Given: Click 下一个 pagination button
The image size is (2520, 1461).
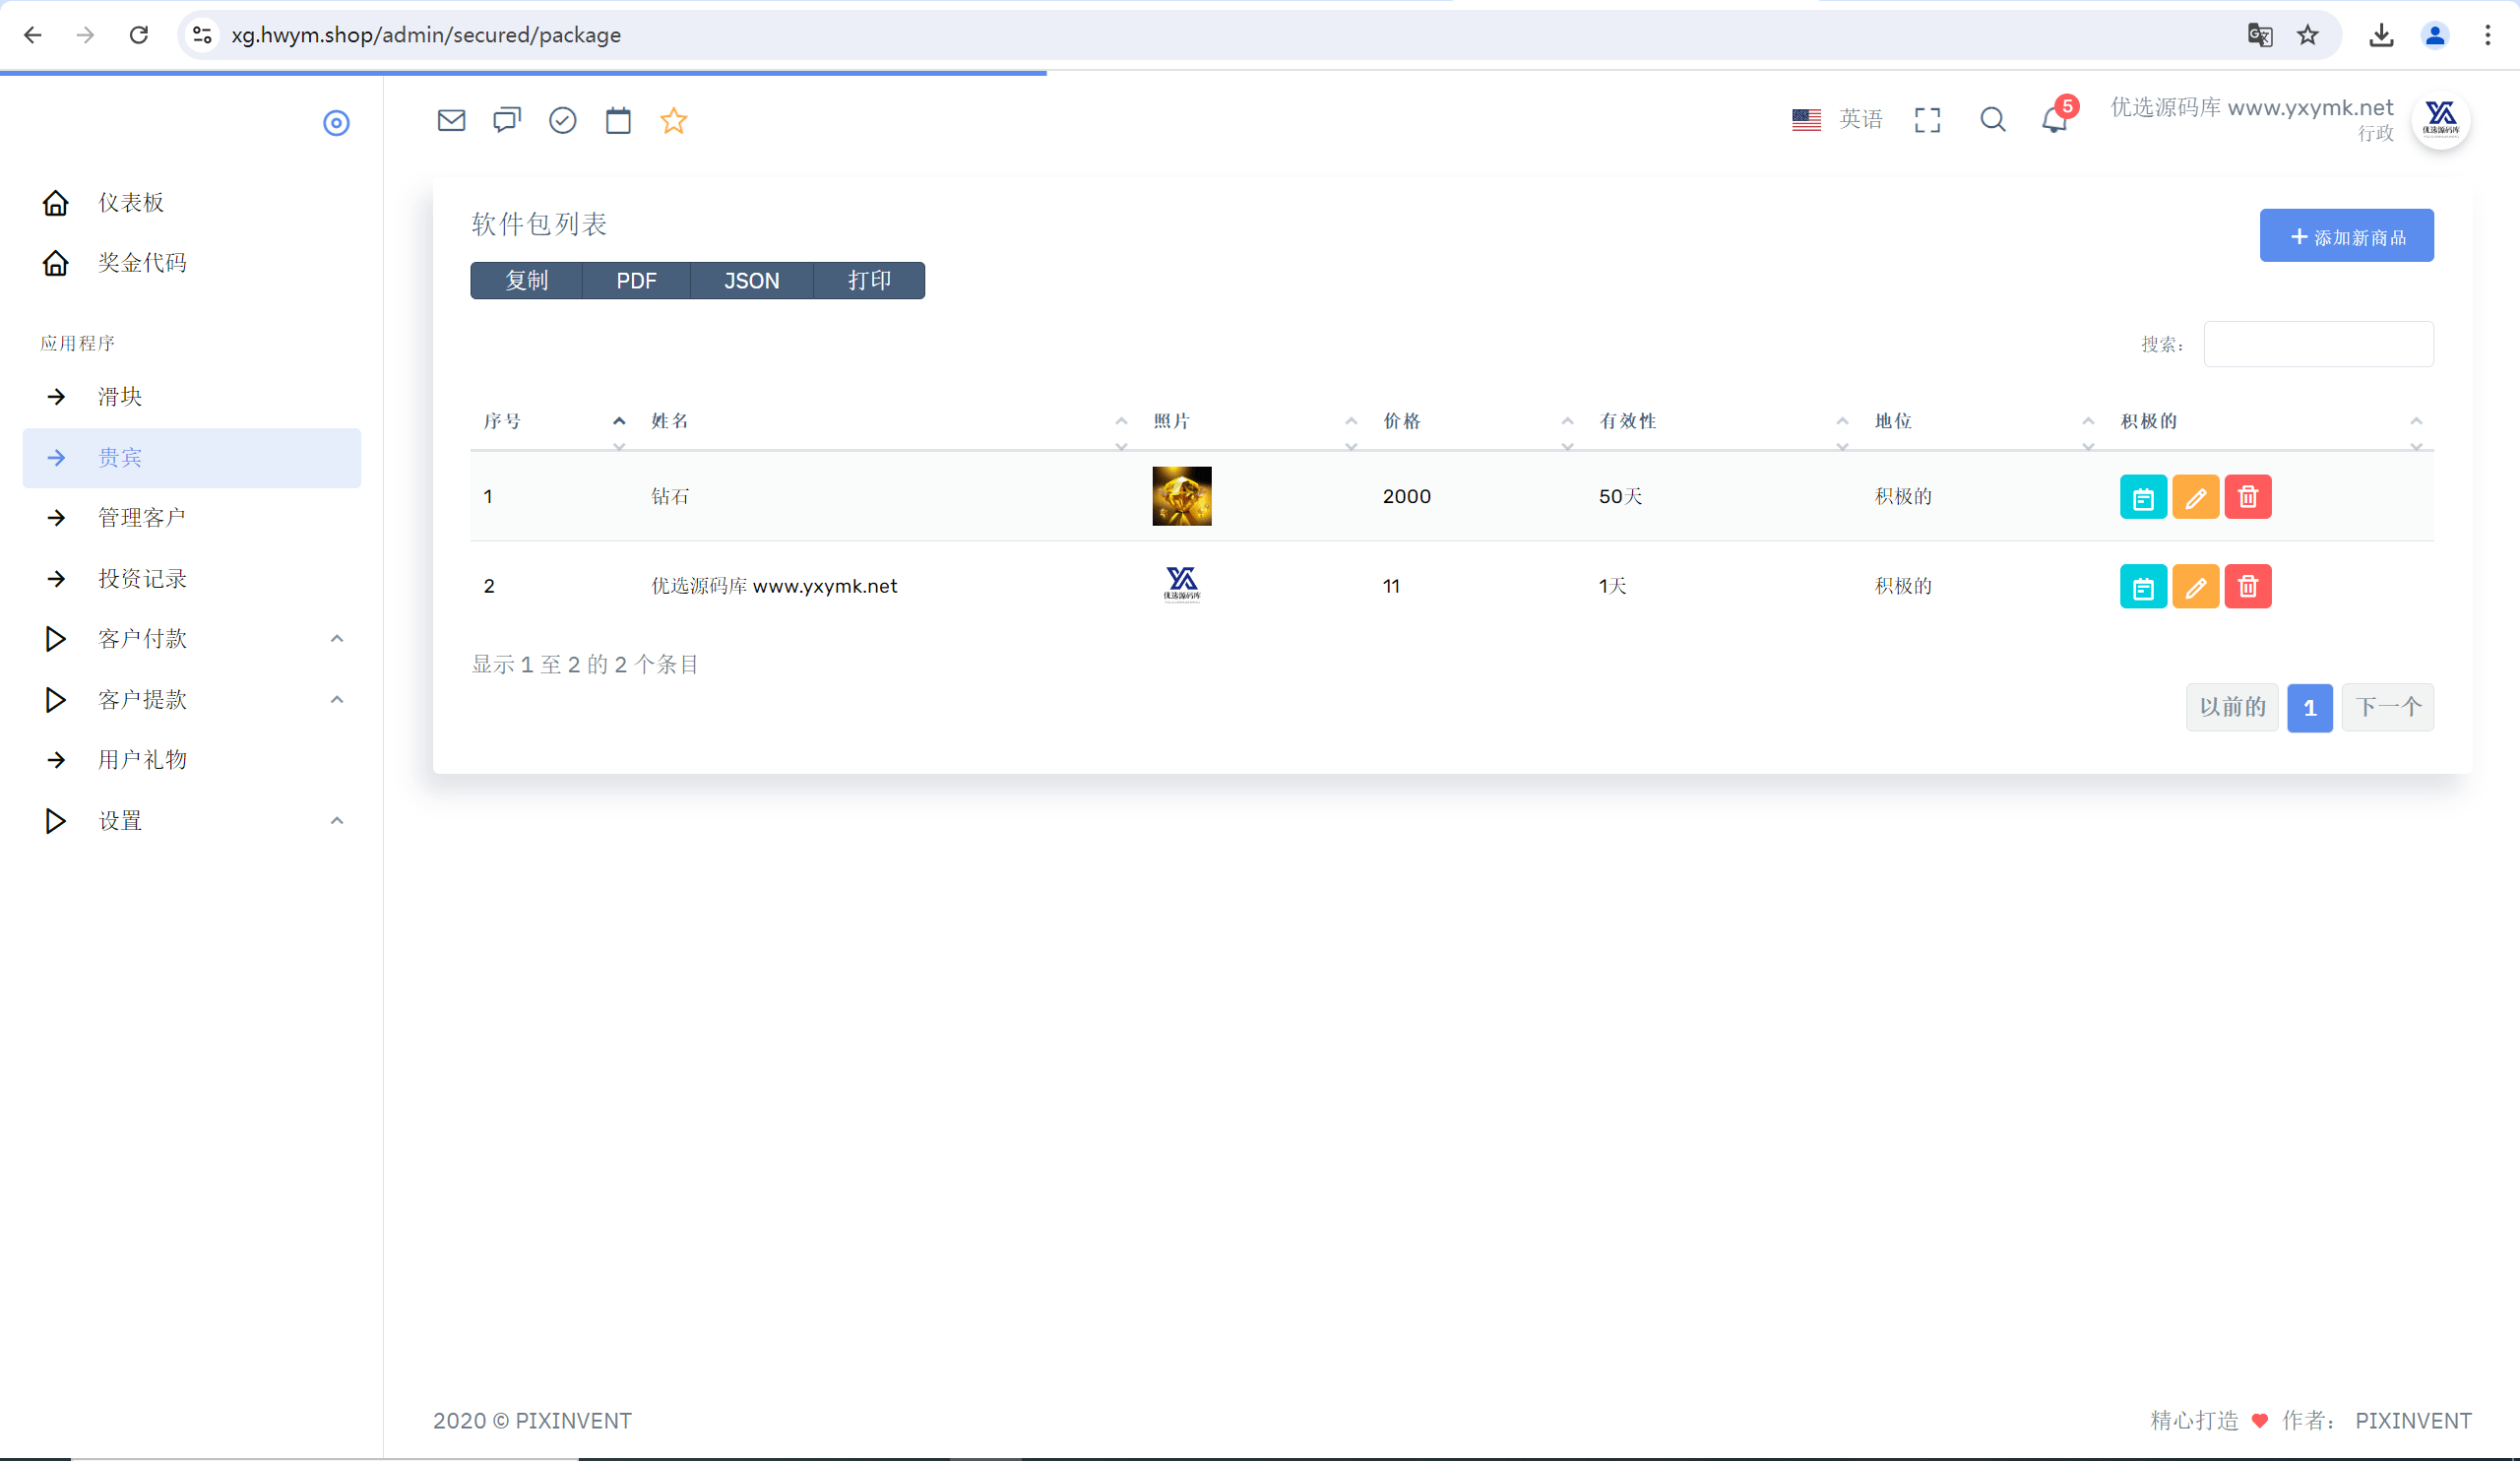Looking at the screenshot, I should pyautogui.click(x=2388, y=708).
